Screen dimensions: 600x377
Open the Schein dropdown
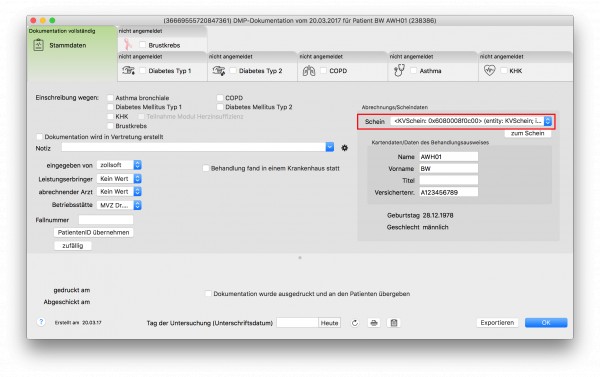[x=471, y=121]
